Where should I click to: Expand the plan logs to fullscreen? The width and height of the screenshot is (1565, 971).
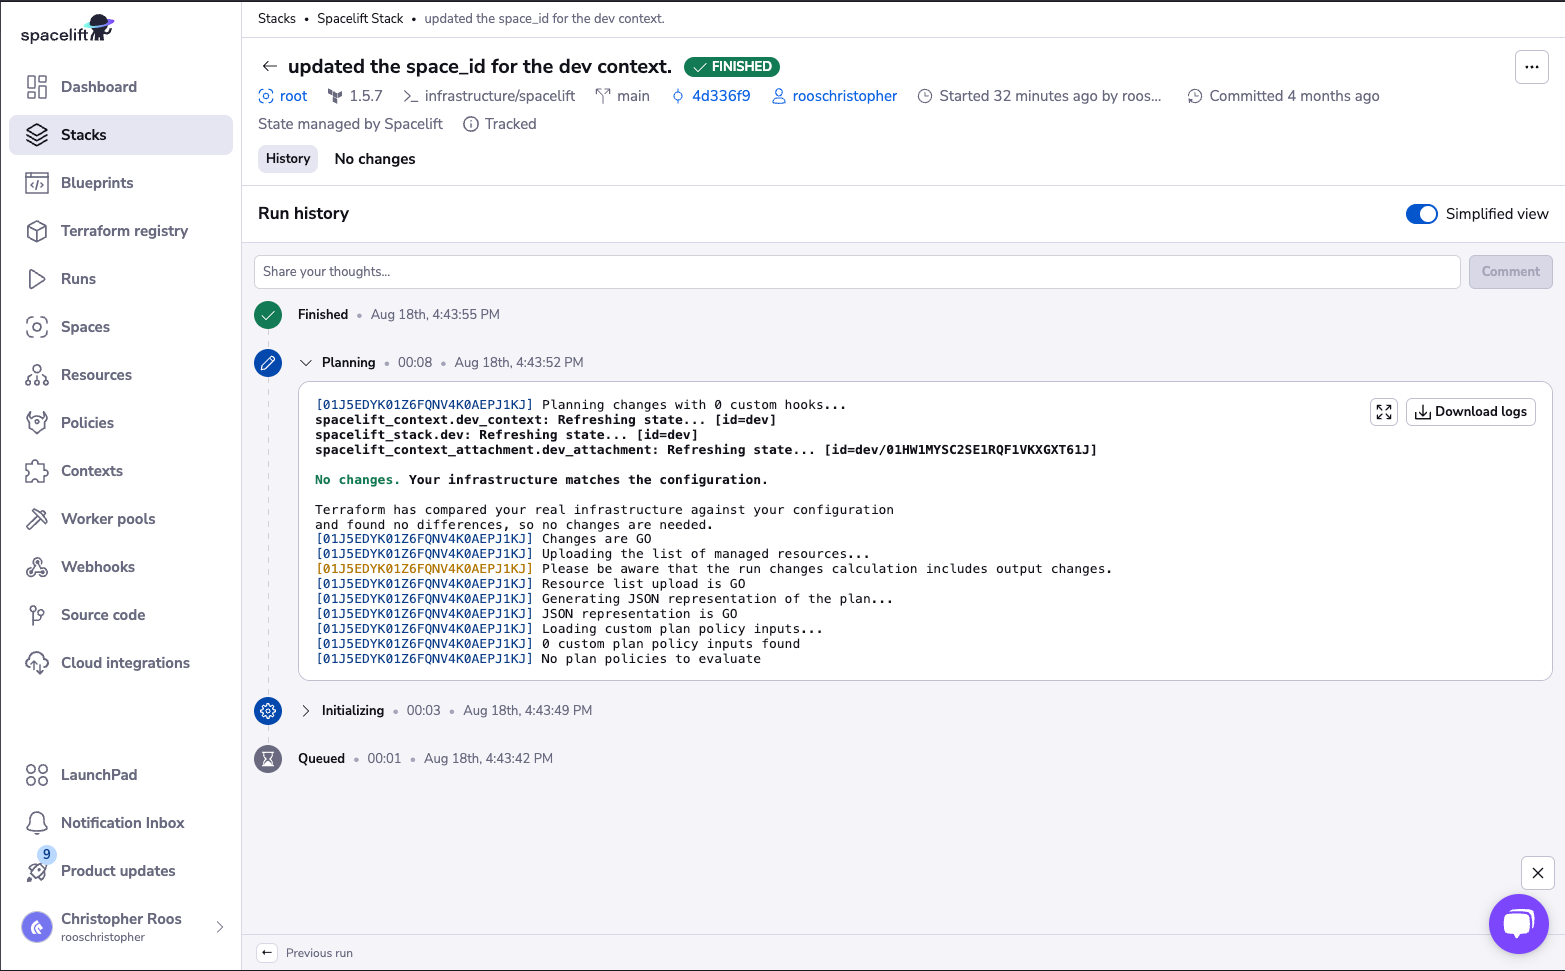(1384, 411)
